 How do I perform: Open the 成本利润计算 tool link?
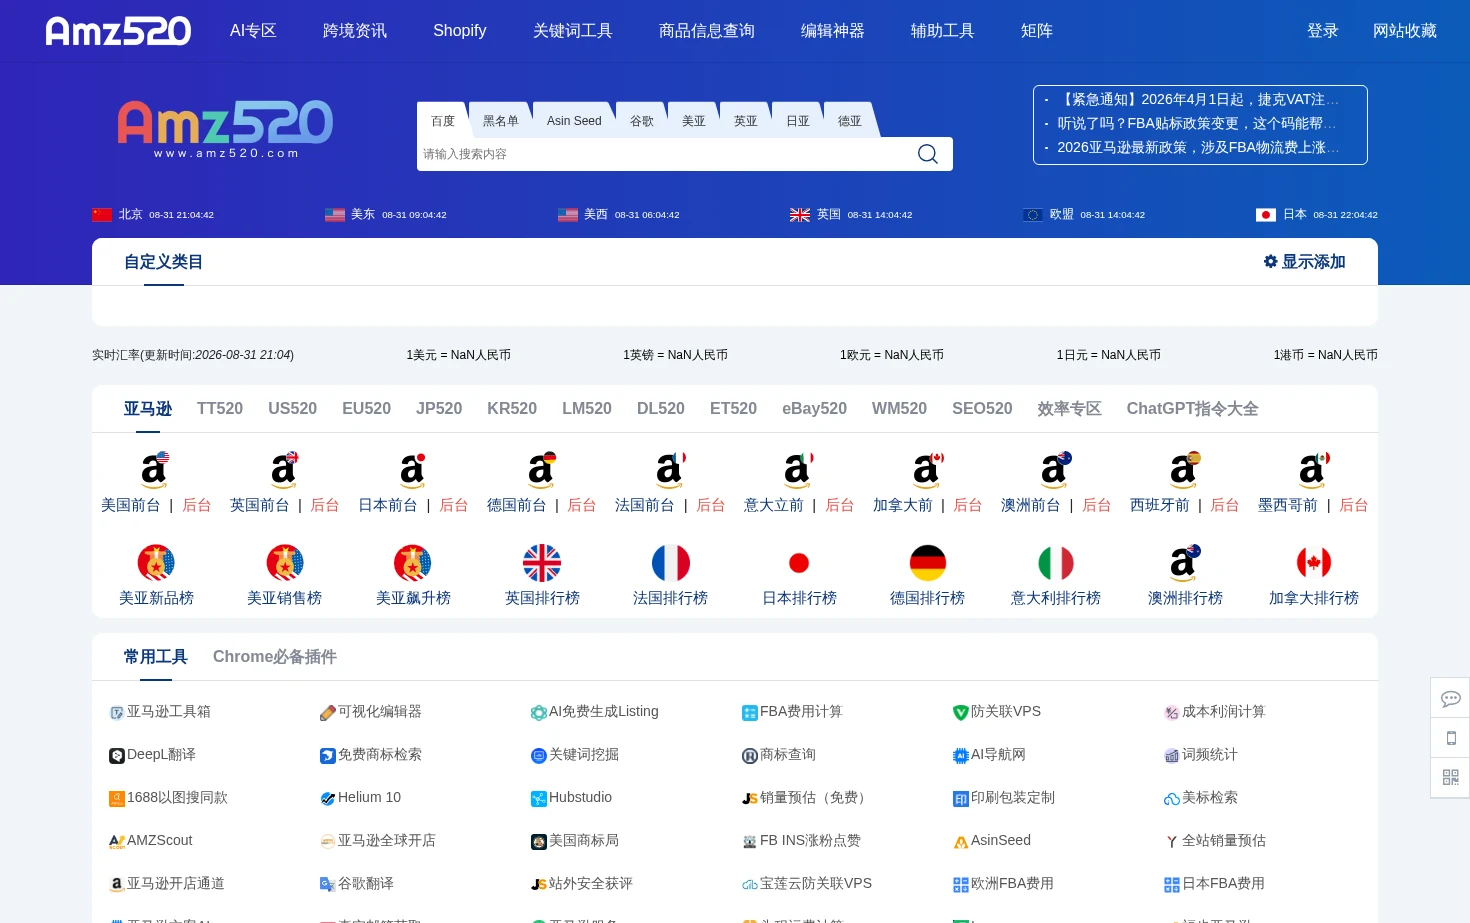pyautogui.click(x=1215, y=712)
